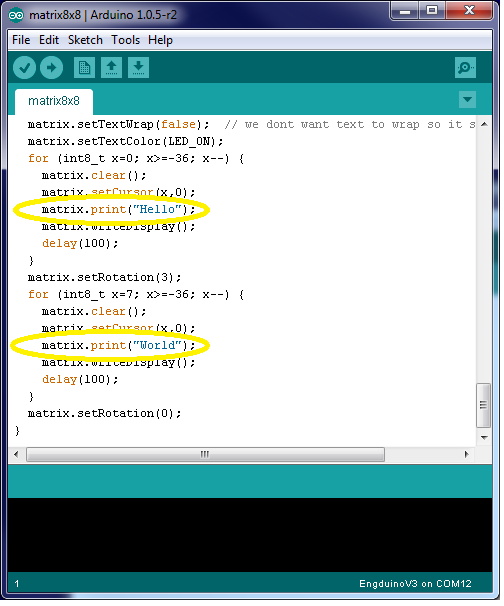Click the matrix.print("Hello") code line

click(118, 209)
